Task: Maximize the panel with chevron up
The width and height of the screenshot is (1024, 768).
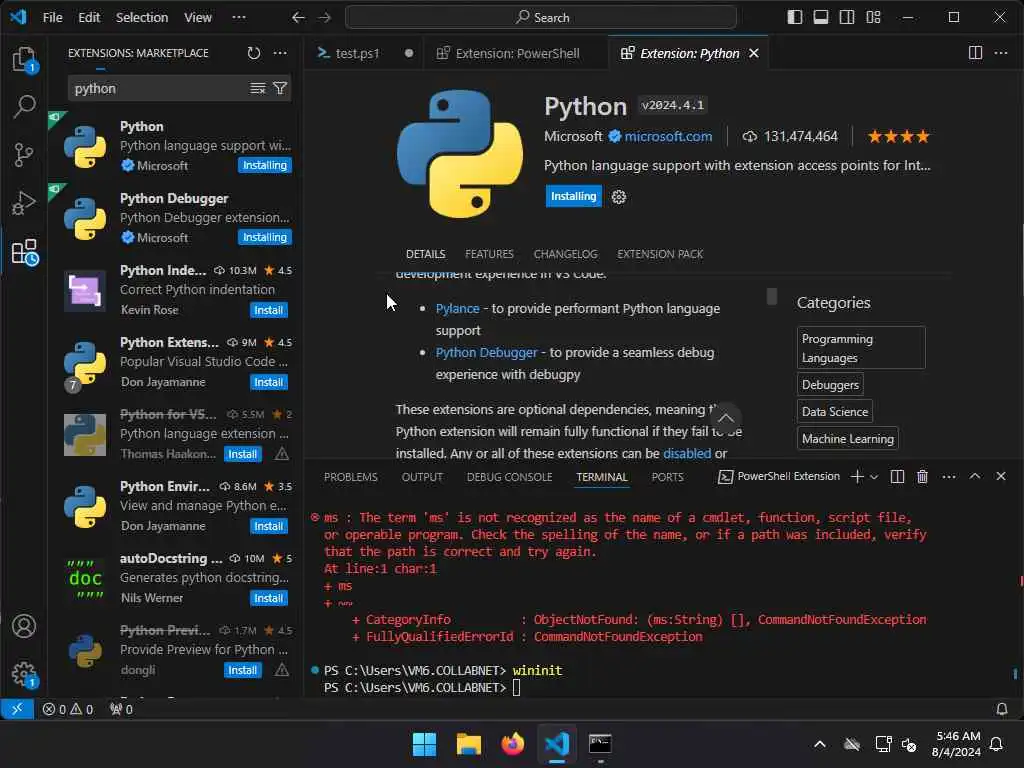Action: [974, 476]
